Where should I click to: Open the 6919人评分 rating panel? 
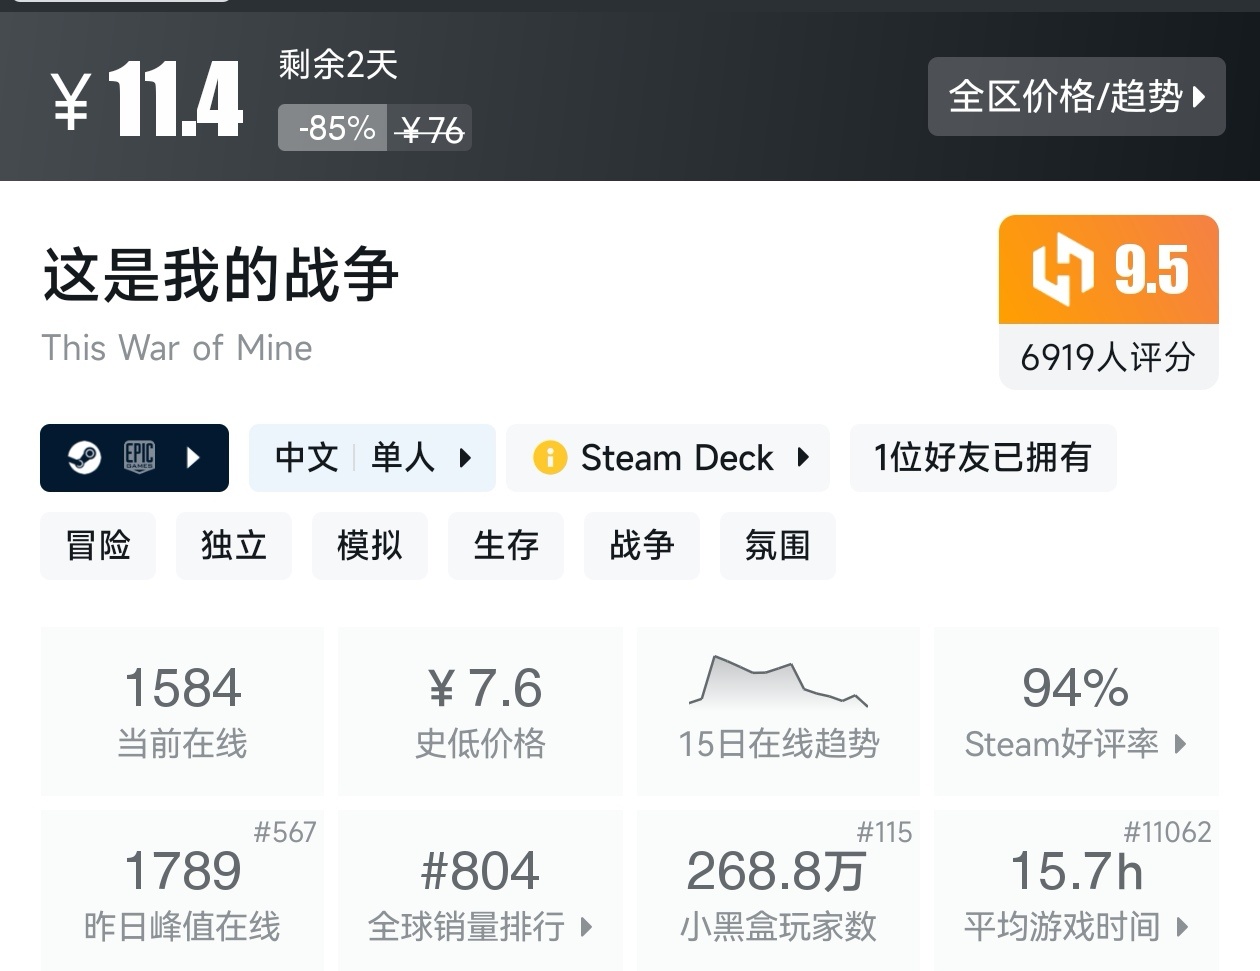pyautogui.click(x=1108, y=357)
